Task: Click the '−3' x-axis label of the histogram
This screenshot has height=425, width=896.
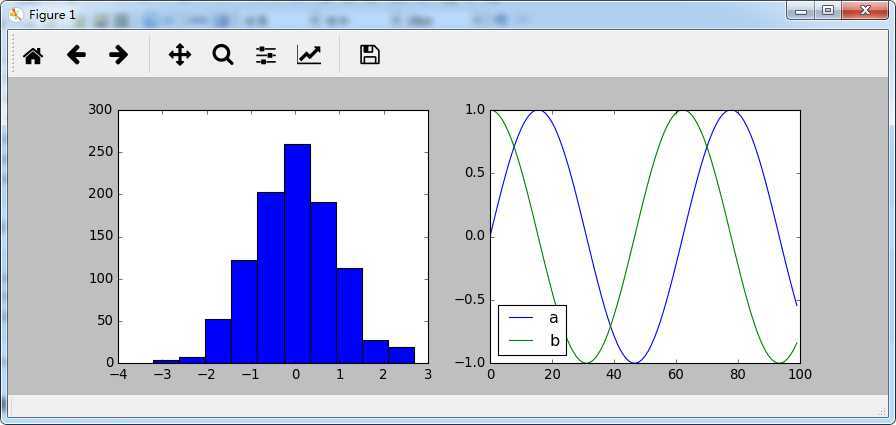Action: coord(162,375)
